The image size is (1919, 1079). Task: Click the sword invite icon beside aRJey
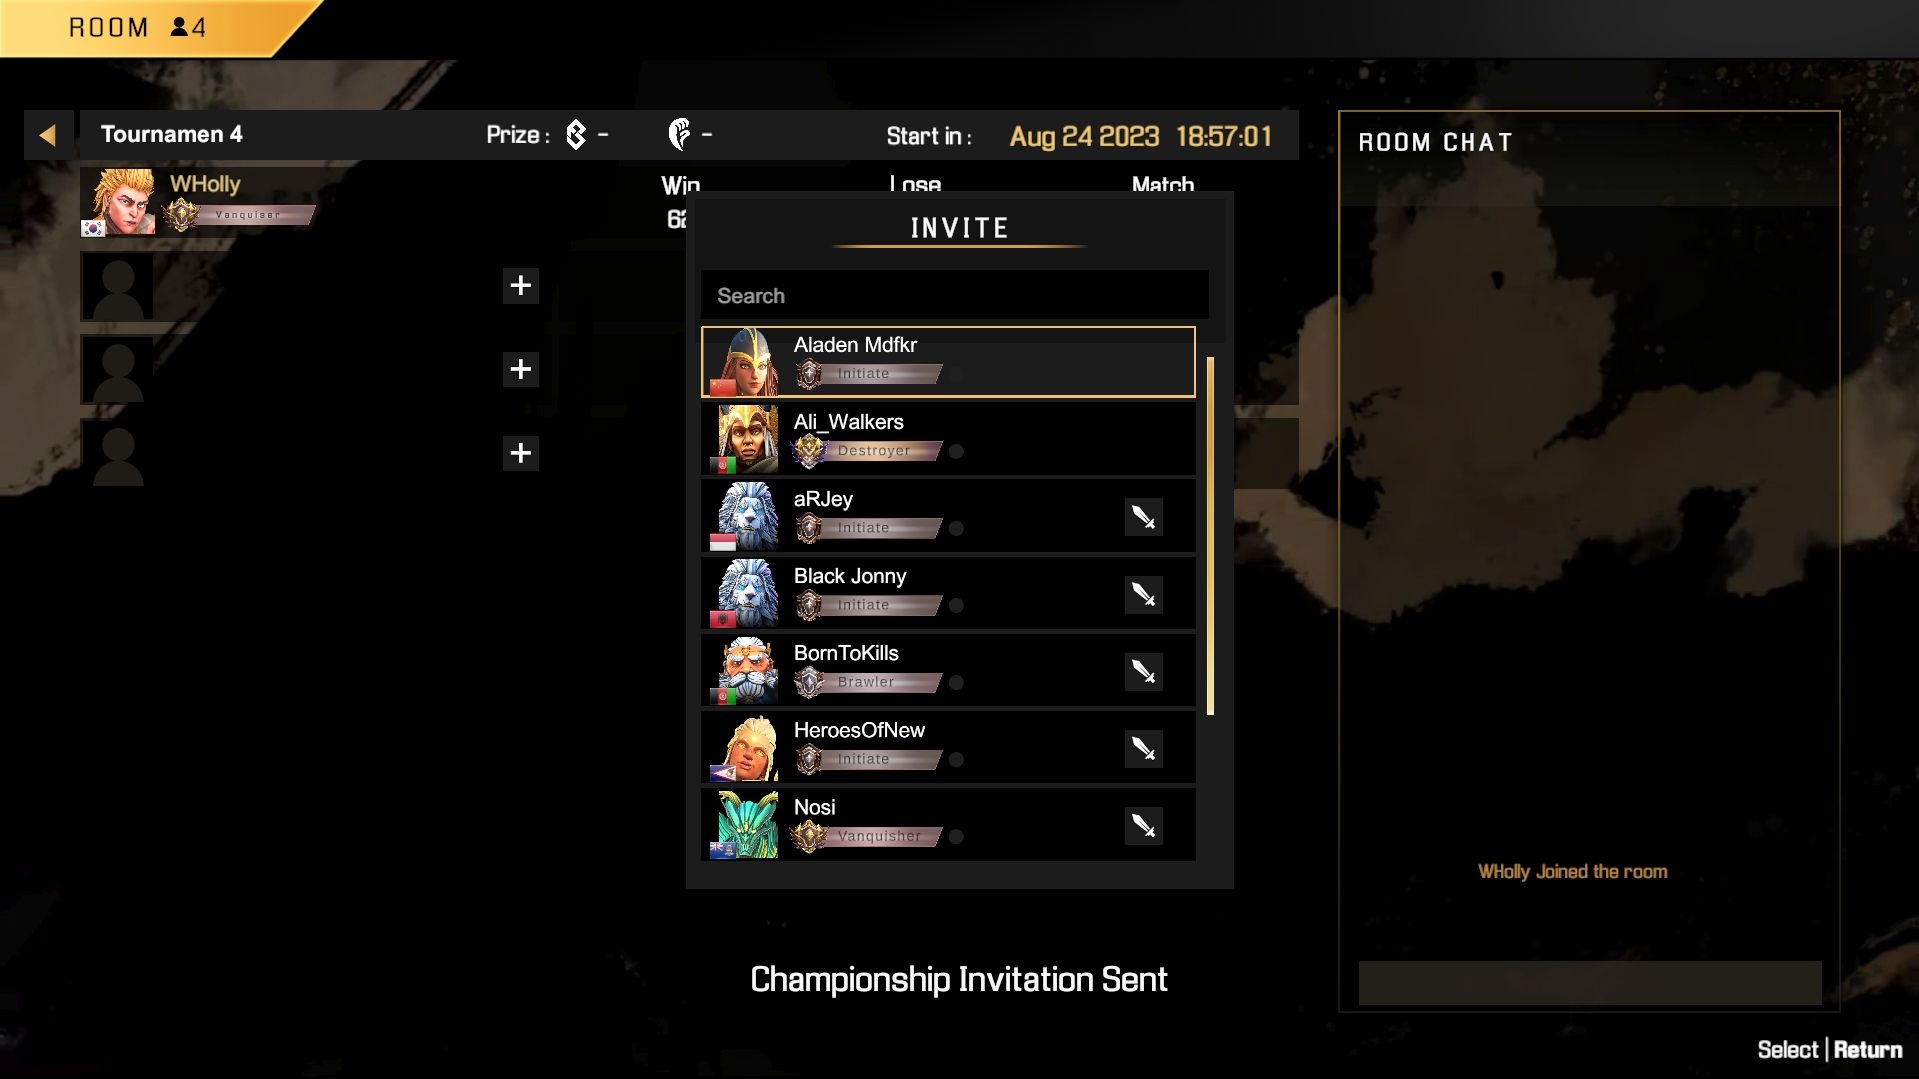[x=1143, y=517]
